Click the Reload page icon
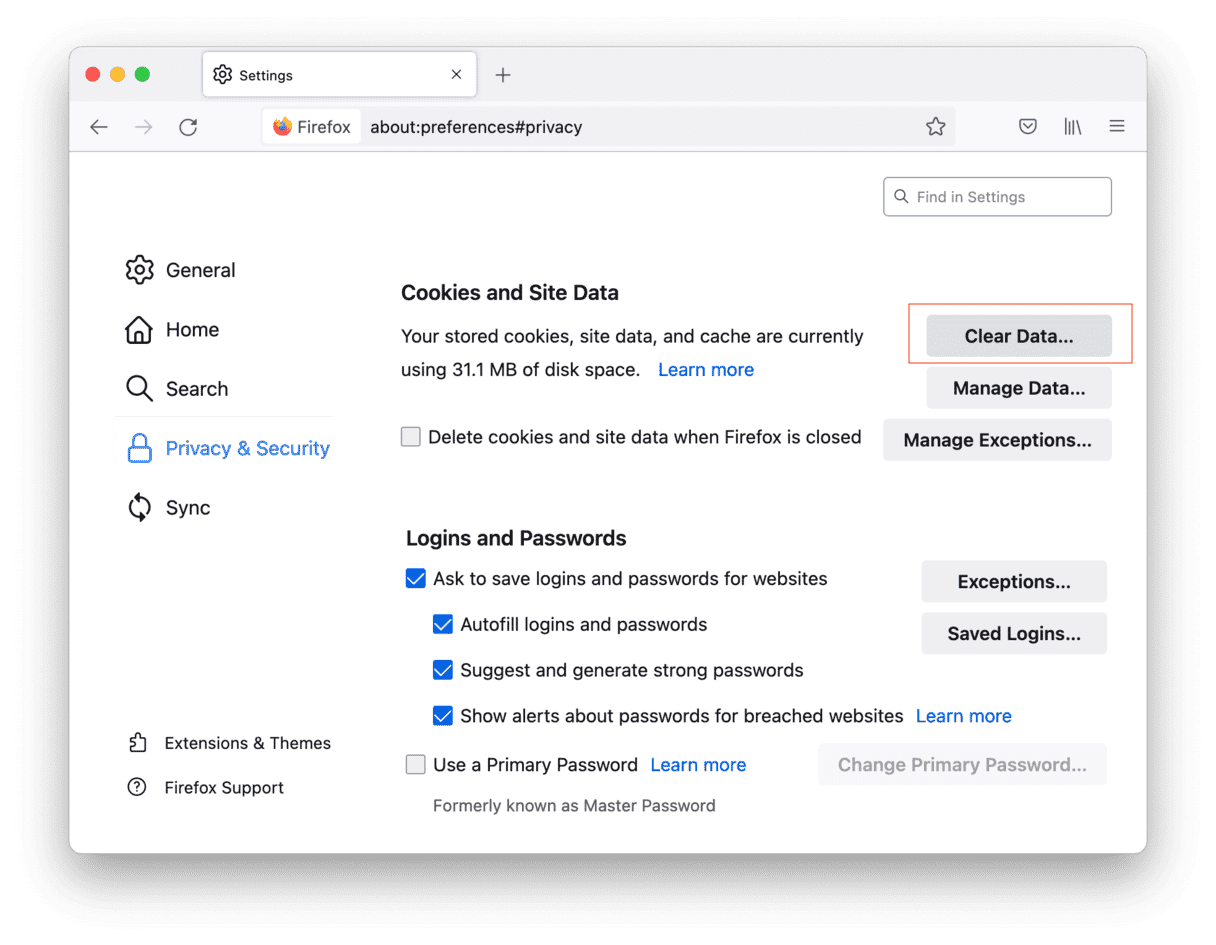Screen dimensions: 1216x945 (x=188, y=127)
